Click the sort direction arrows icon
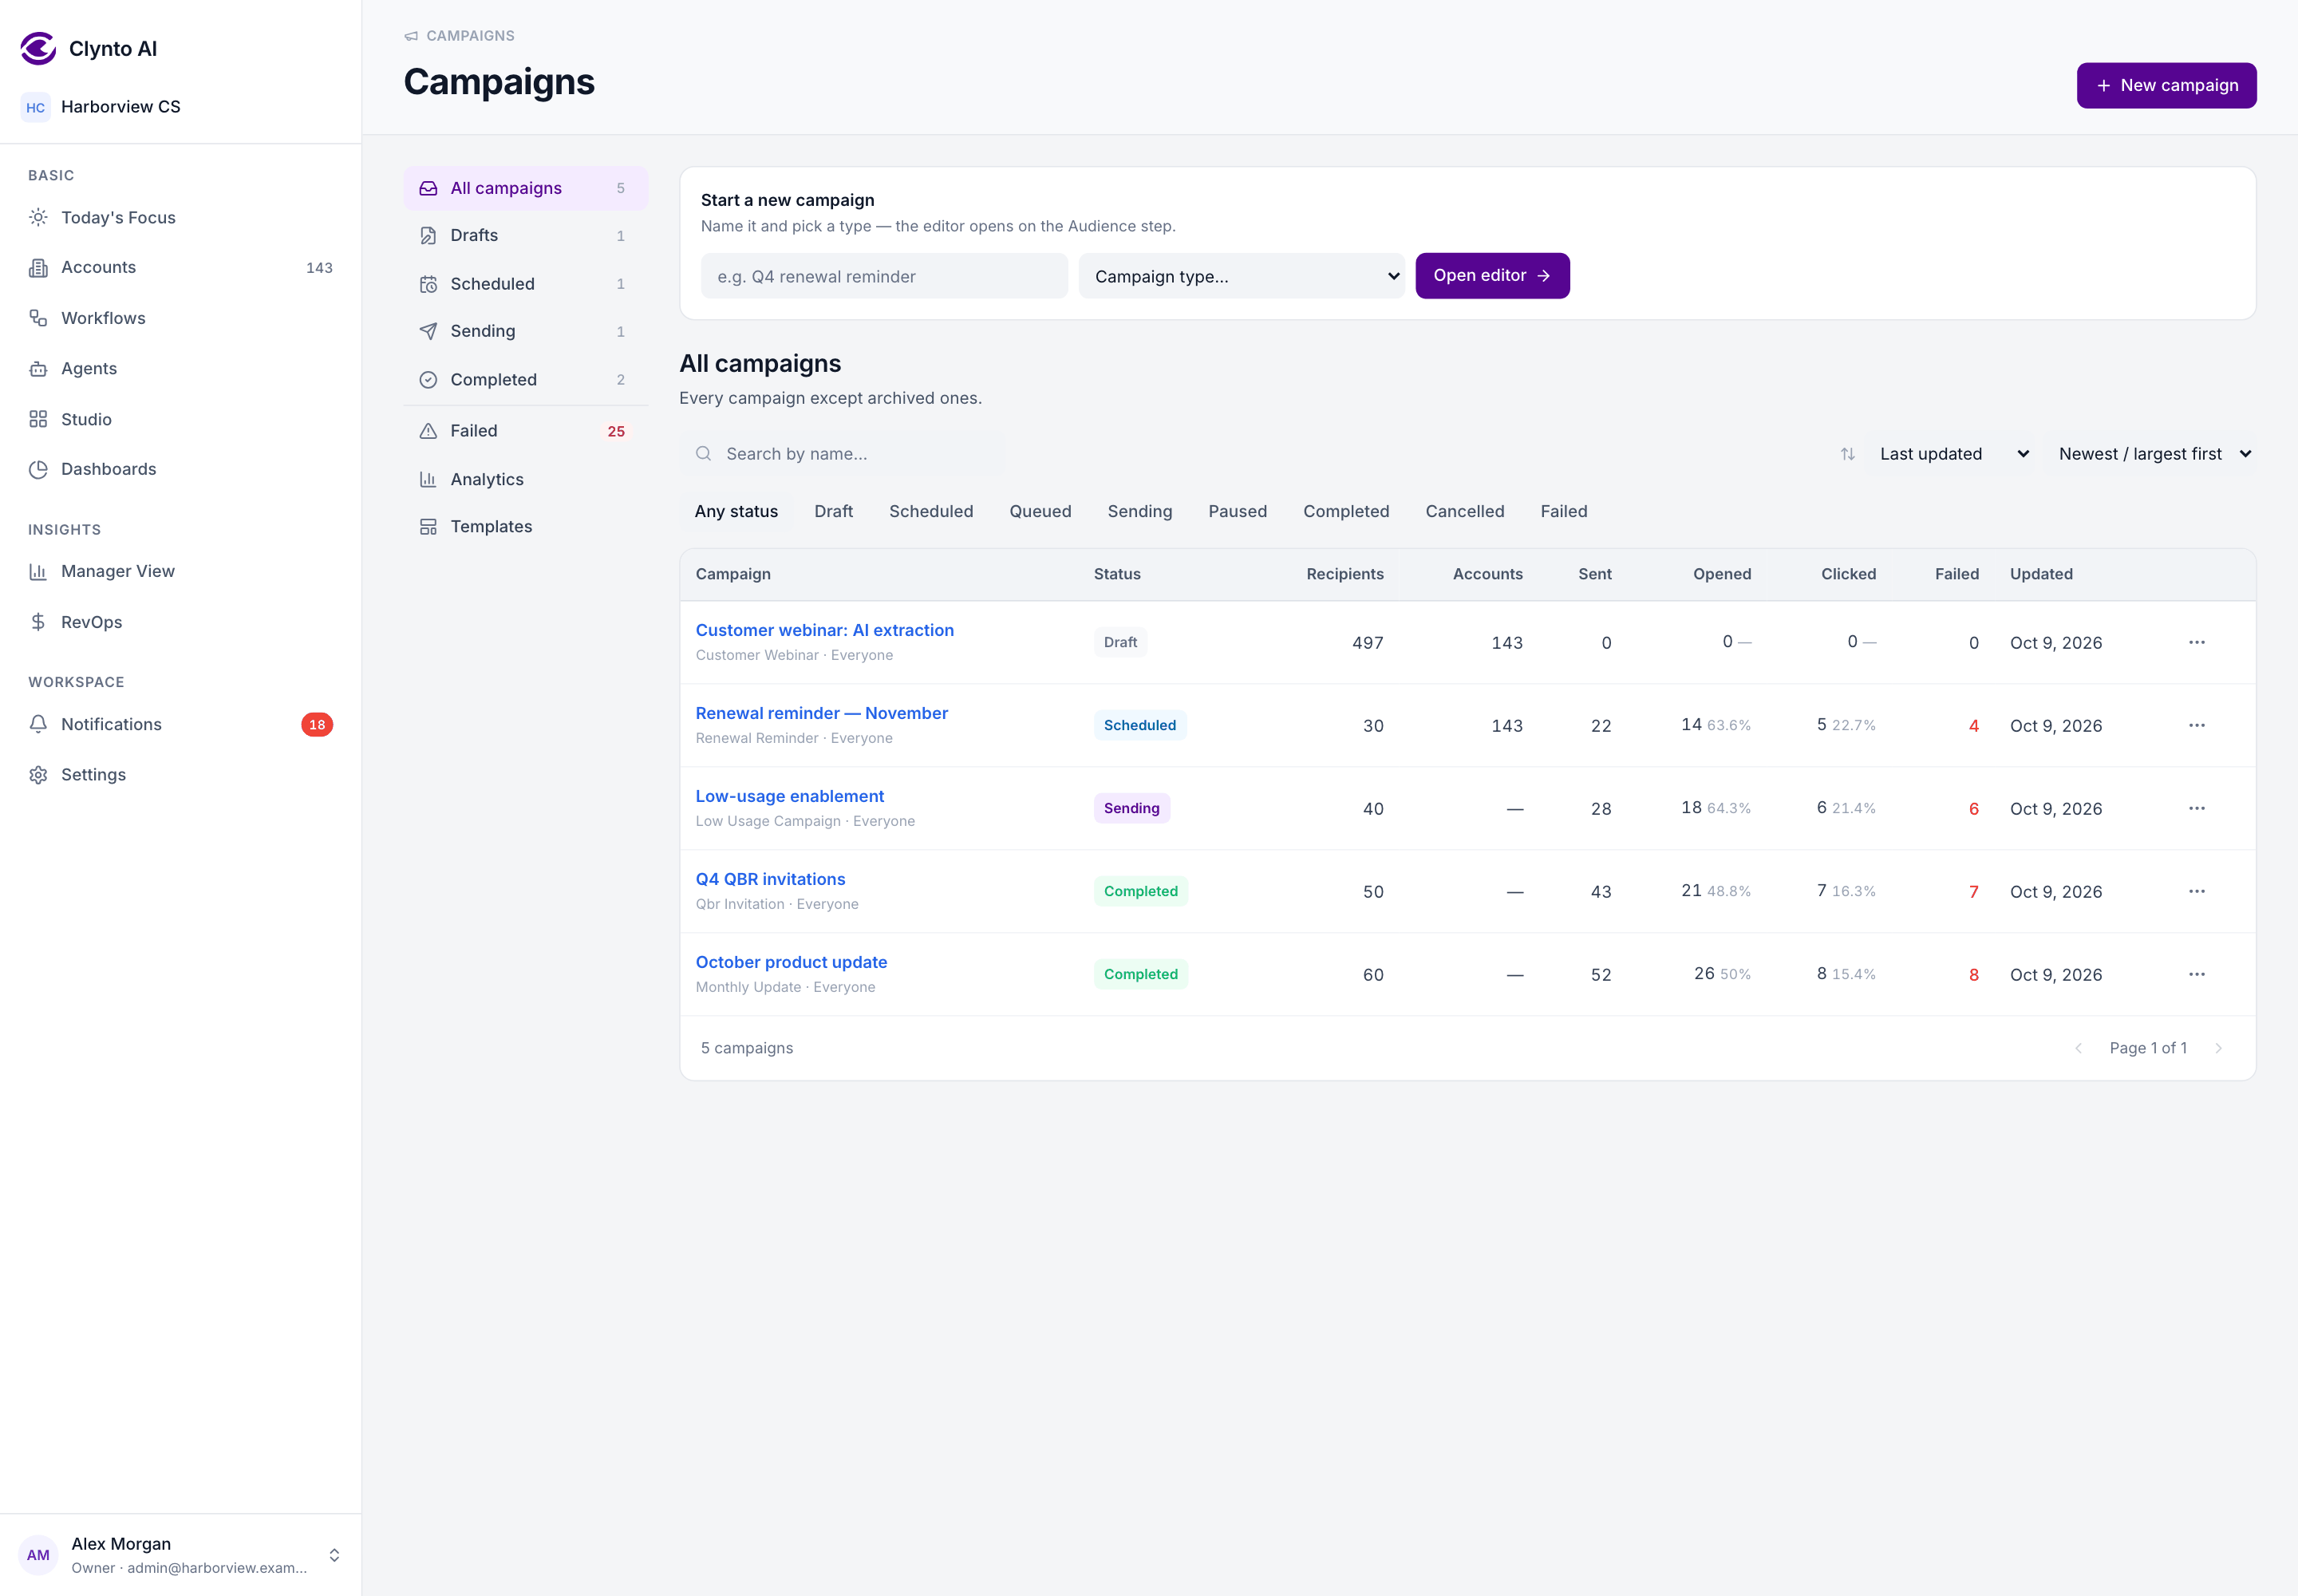 (1848, 454)
